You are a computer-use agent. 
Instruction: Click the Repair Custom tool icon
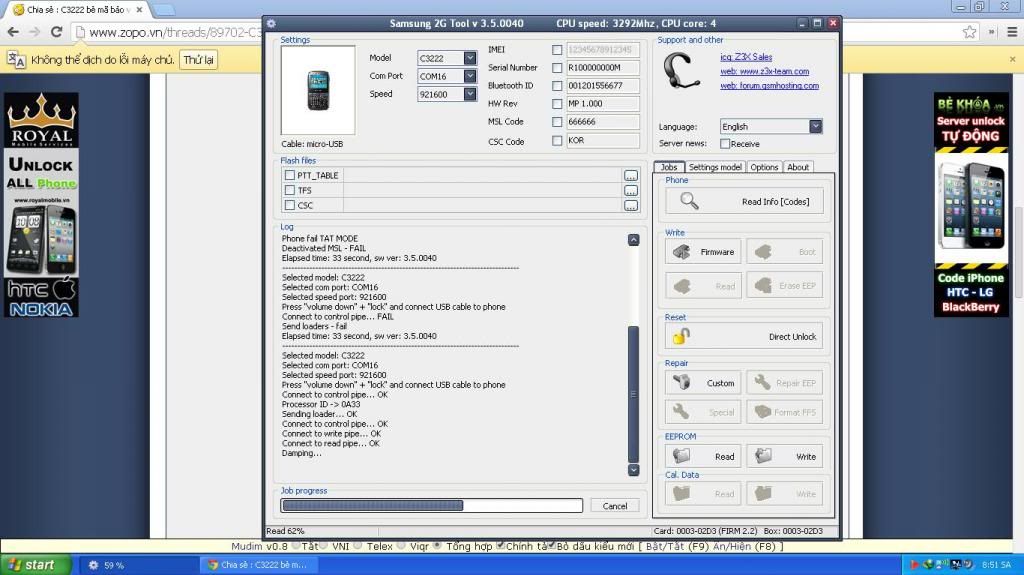tap(682, 383)
